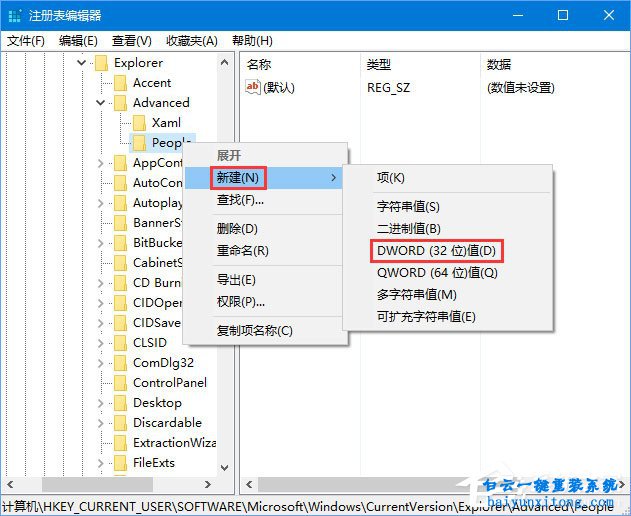The height and width of the screenshot is (516, 631).
Task: Click the 名称 column header
Action: (259, 64)
